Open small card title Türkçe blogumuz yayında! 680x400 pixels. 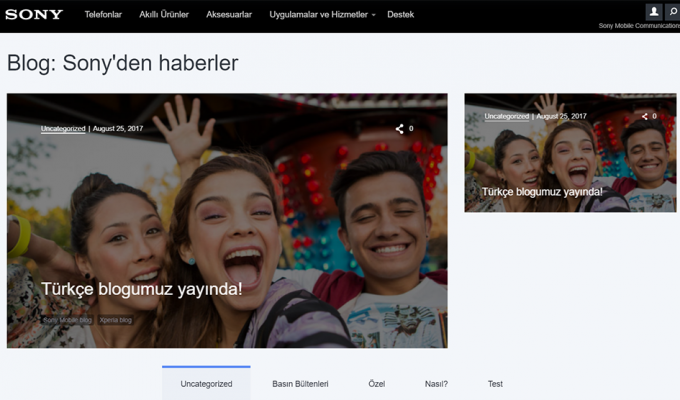click(542, 192)
